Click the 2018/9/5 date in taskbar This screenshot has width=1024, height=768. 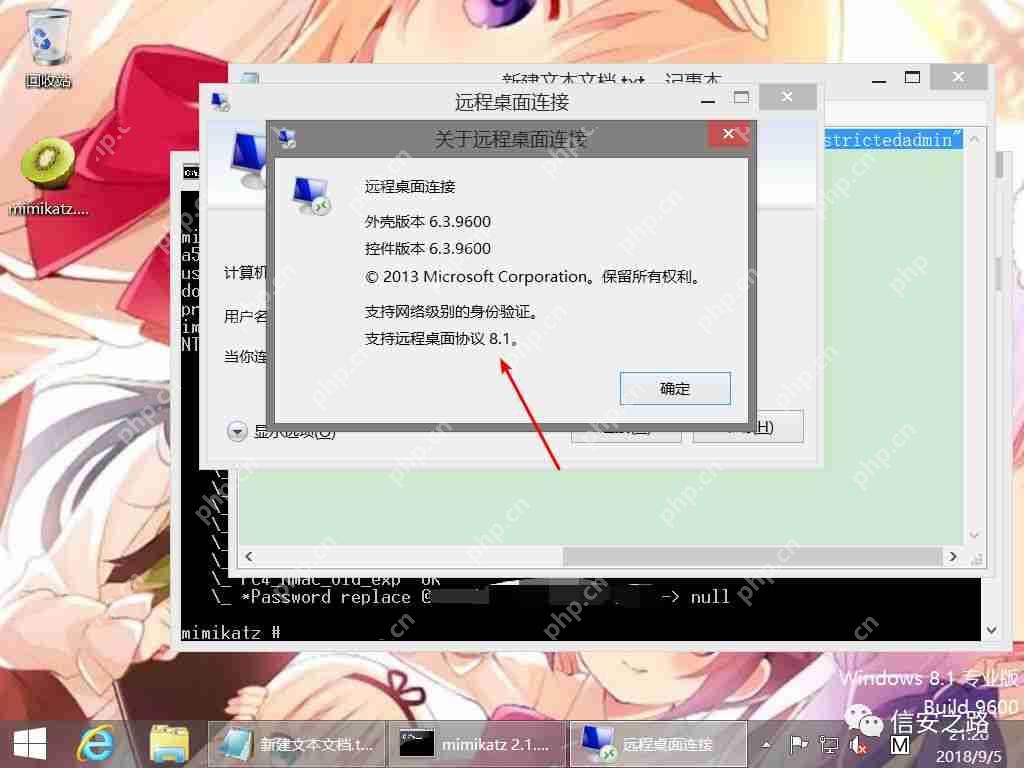[969, 757]
